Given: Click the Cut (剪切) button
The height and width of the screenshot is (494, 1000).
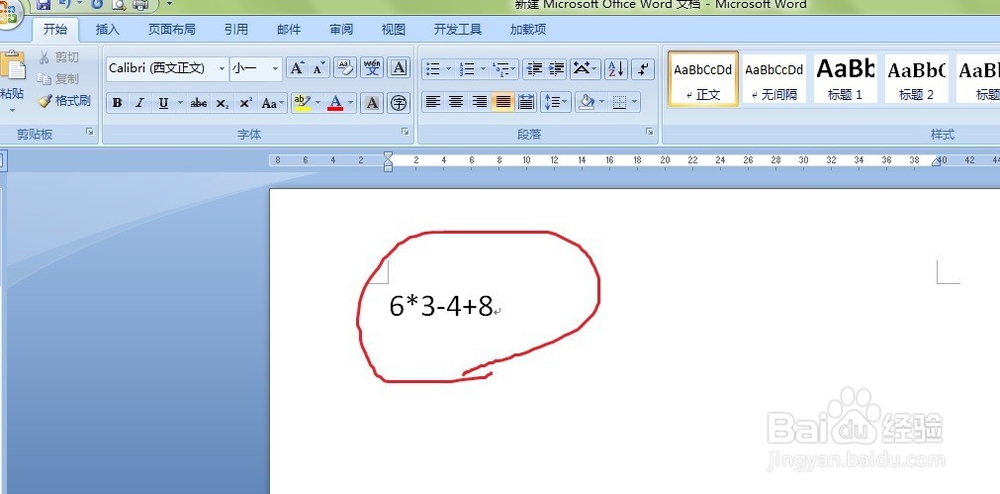Looking at the screenshot, I should coord(59,58).
